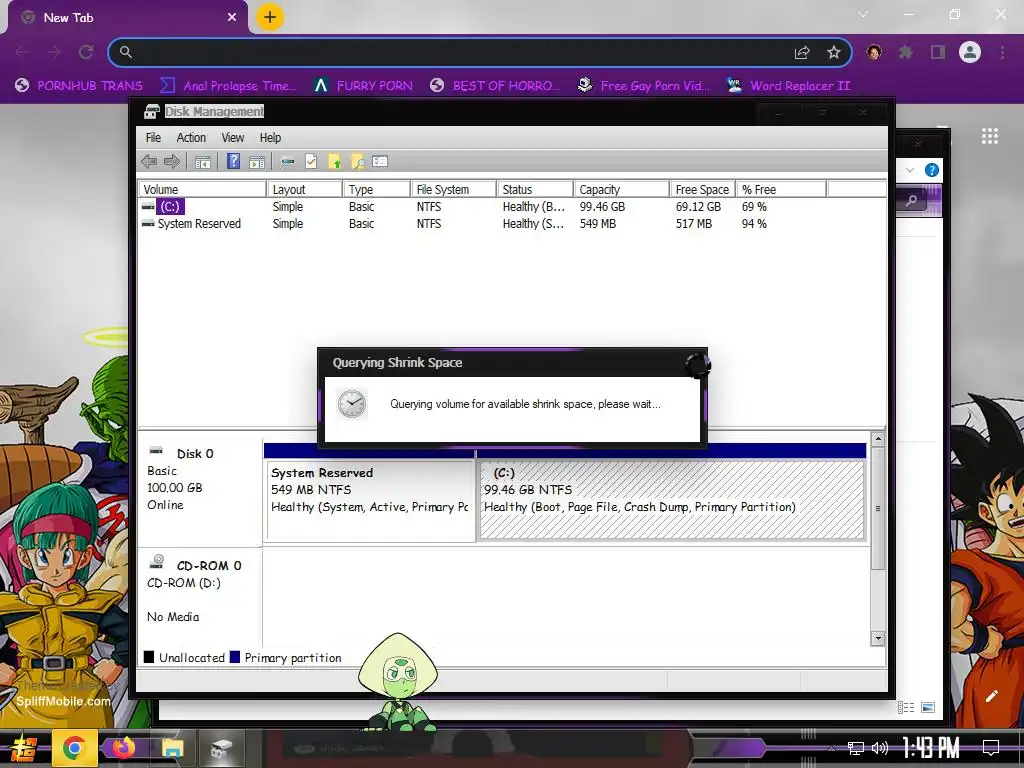Viewport: 1024px width, 768px height.
Task: Click the share page icon in address bar
Action: (802, 52)
